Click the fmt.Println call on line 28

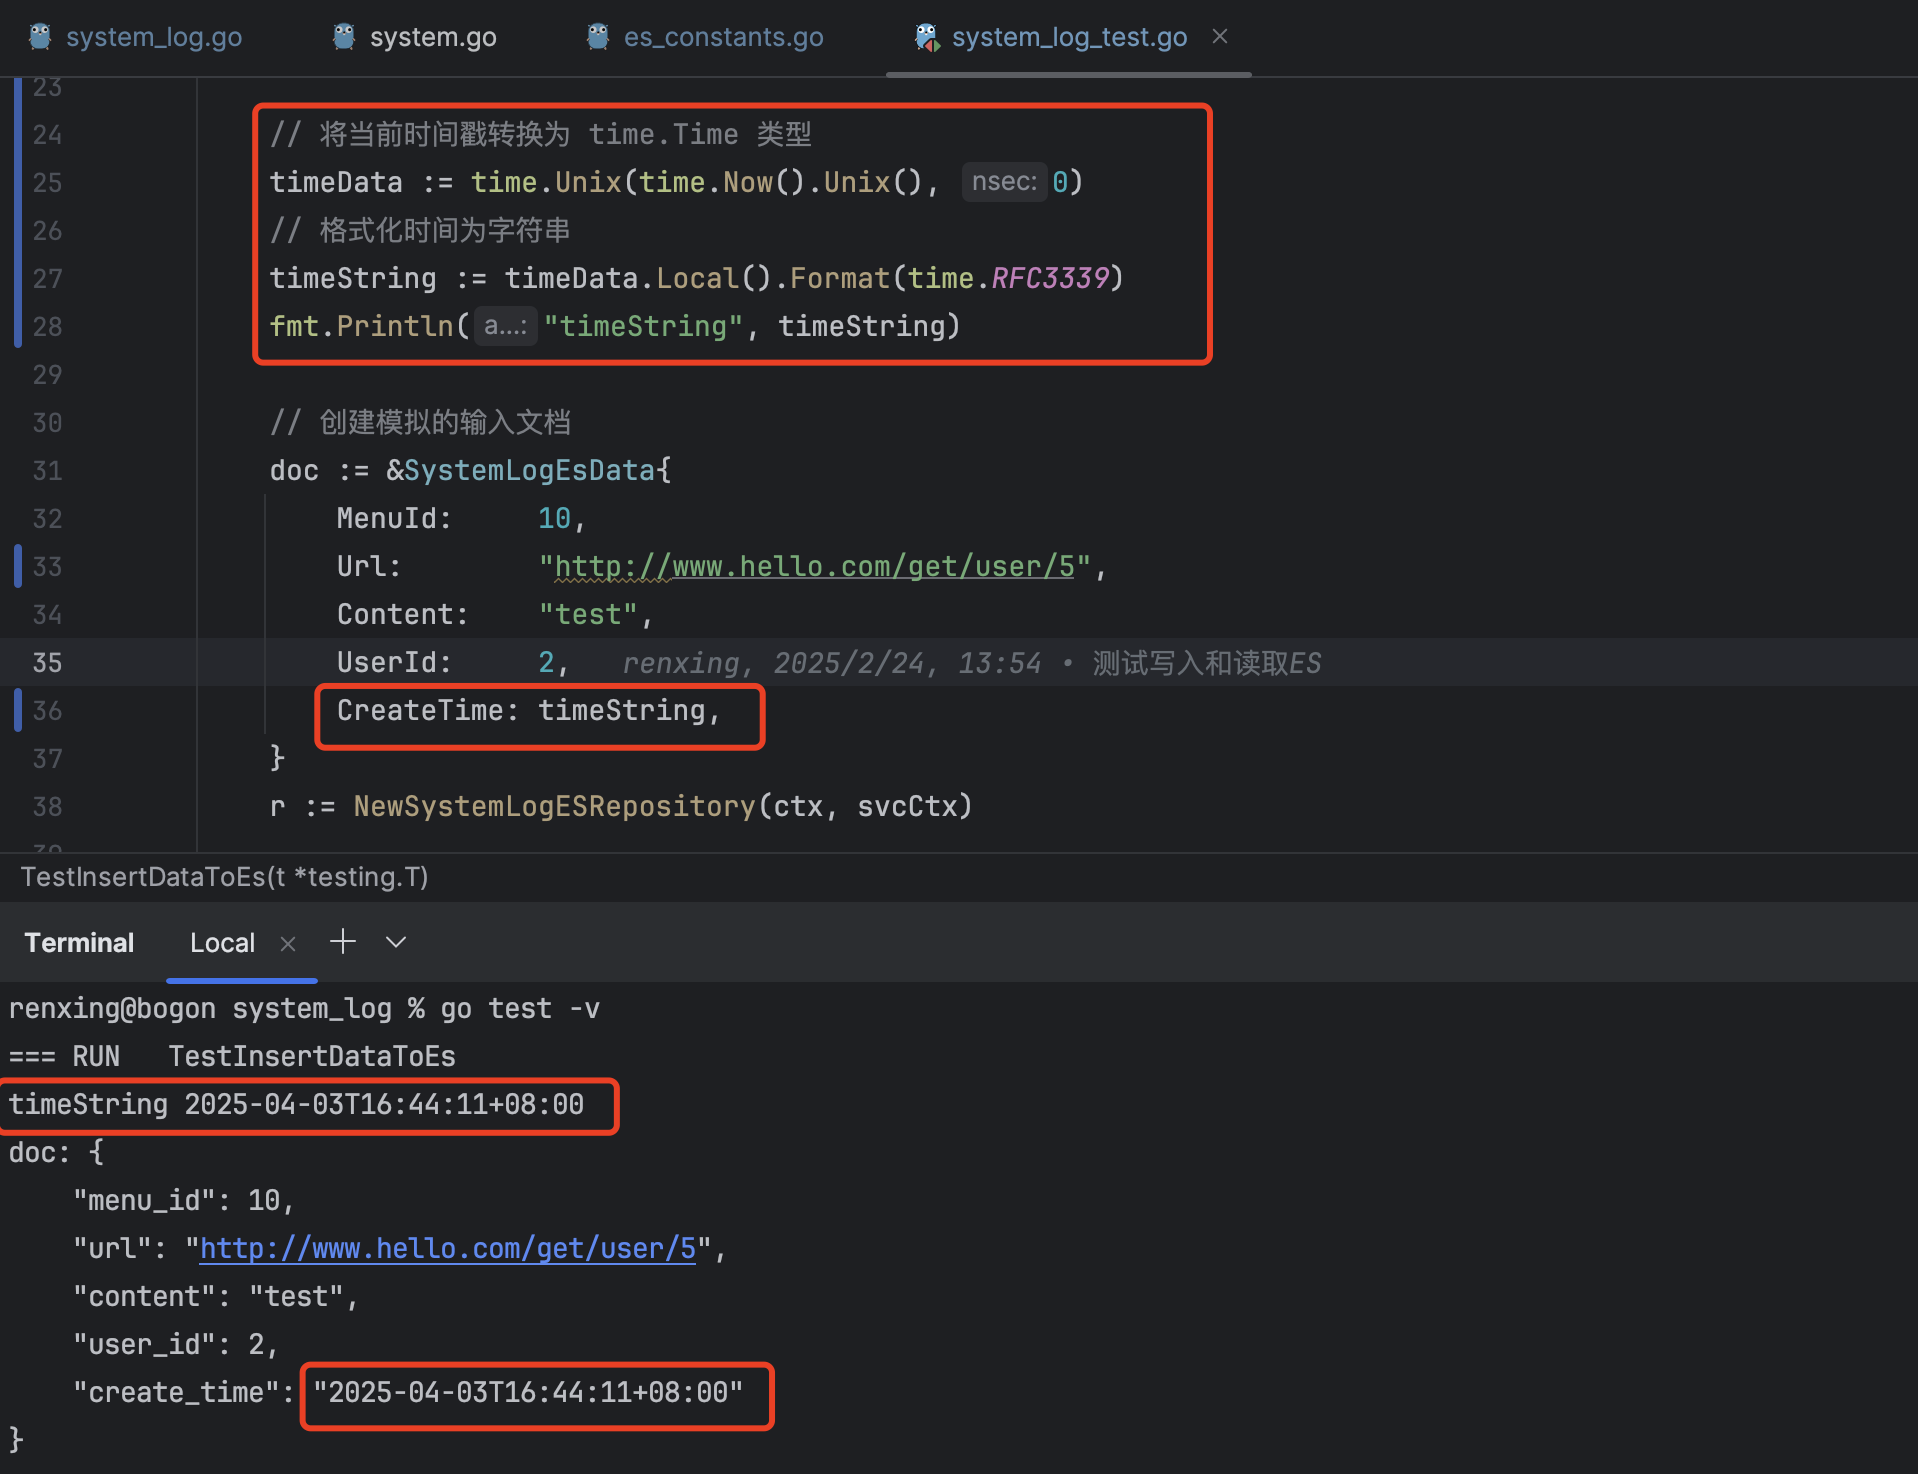point(361,326)
